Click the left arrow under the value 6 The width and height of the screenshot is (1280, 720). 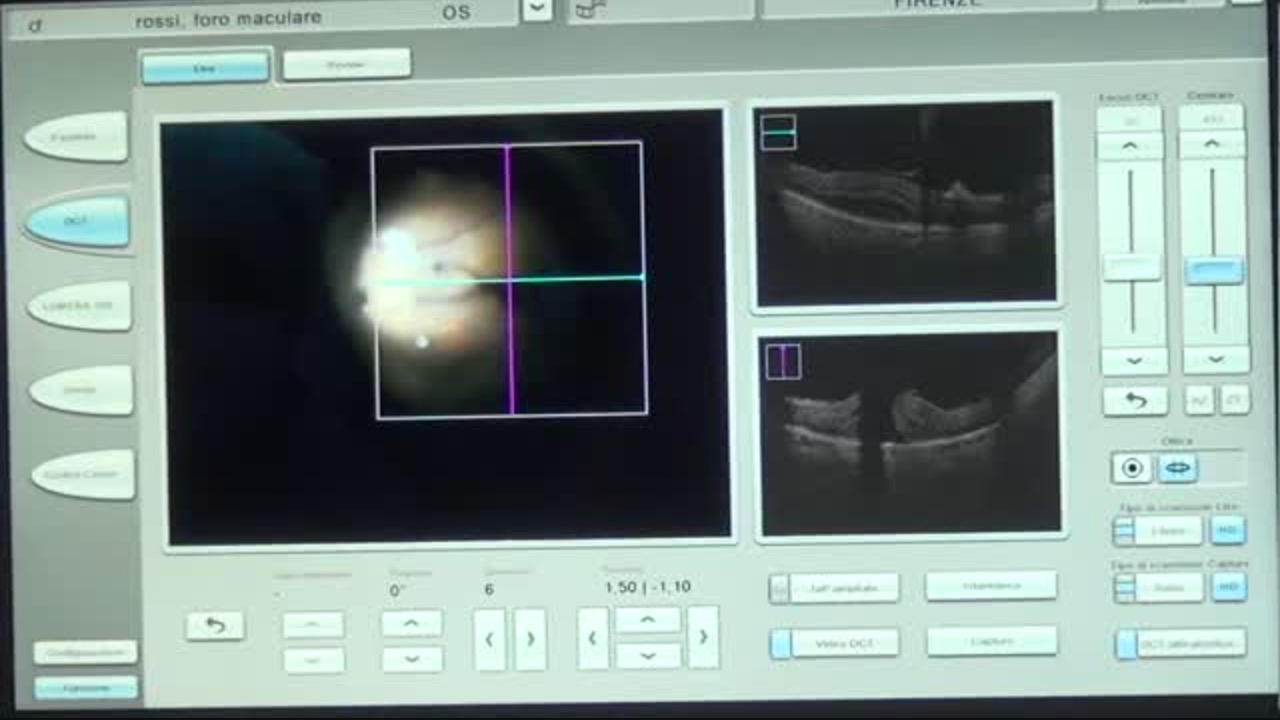coord(489,638)
